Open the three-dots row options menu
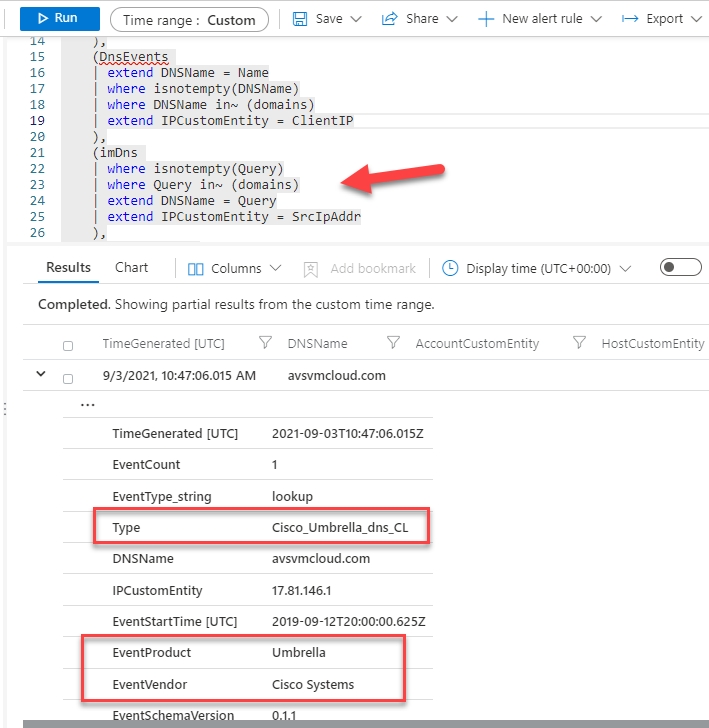 tap(88, 406)
